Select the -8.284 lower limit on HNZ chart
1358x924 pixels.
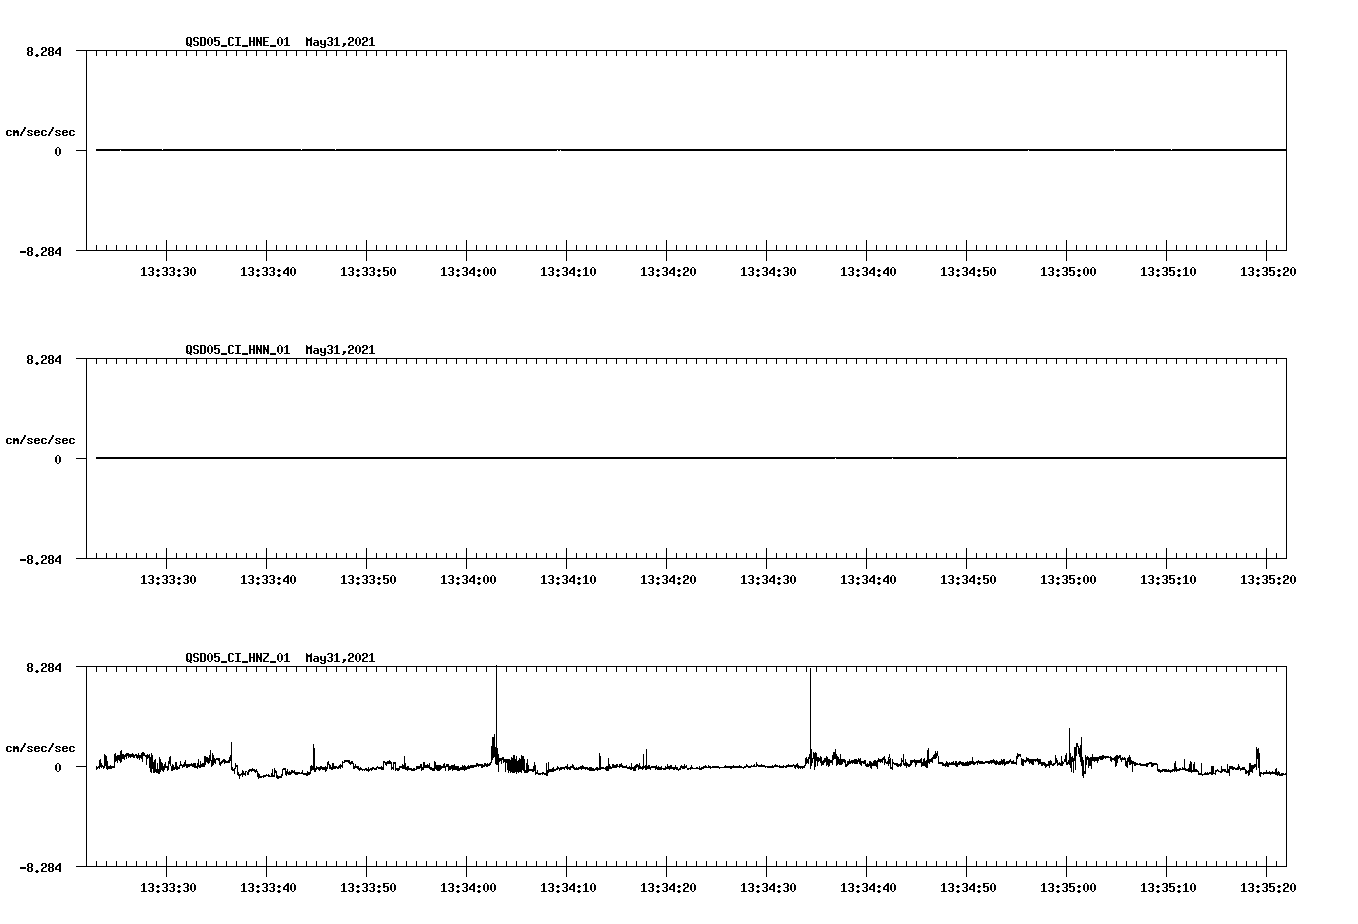pyautogui.click(x=40, y=868)
